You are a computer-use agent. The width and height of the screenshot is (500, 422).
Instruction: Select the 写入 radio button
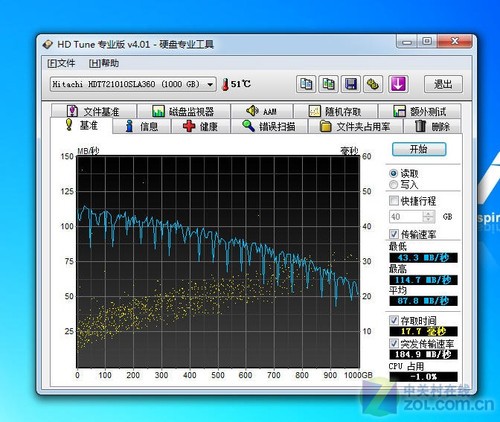[394, 184]
